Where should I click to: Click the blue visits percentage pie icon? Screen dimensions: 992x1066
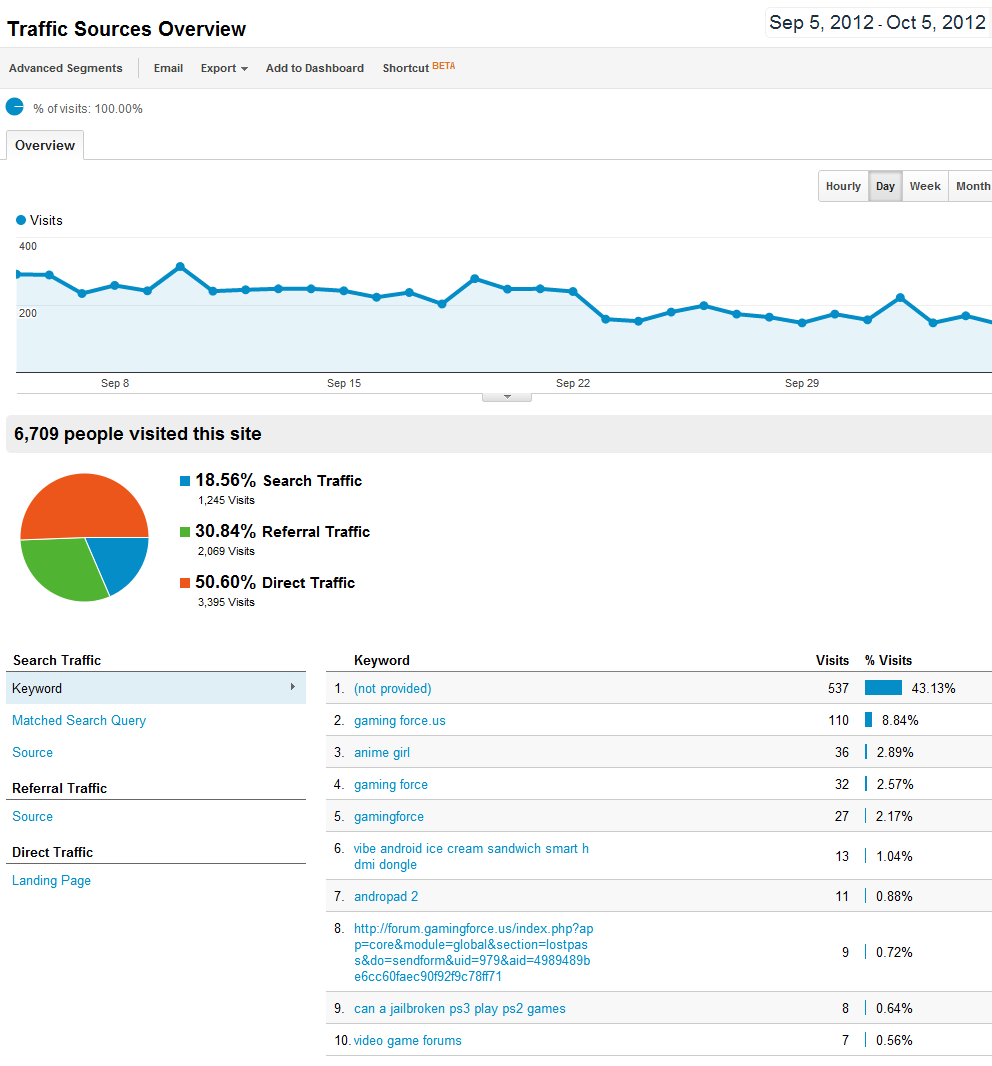click(15, 107)
